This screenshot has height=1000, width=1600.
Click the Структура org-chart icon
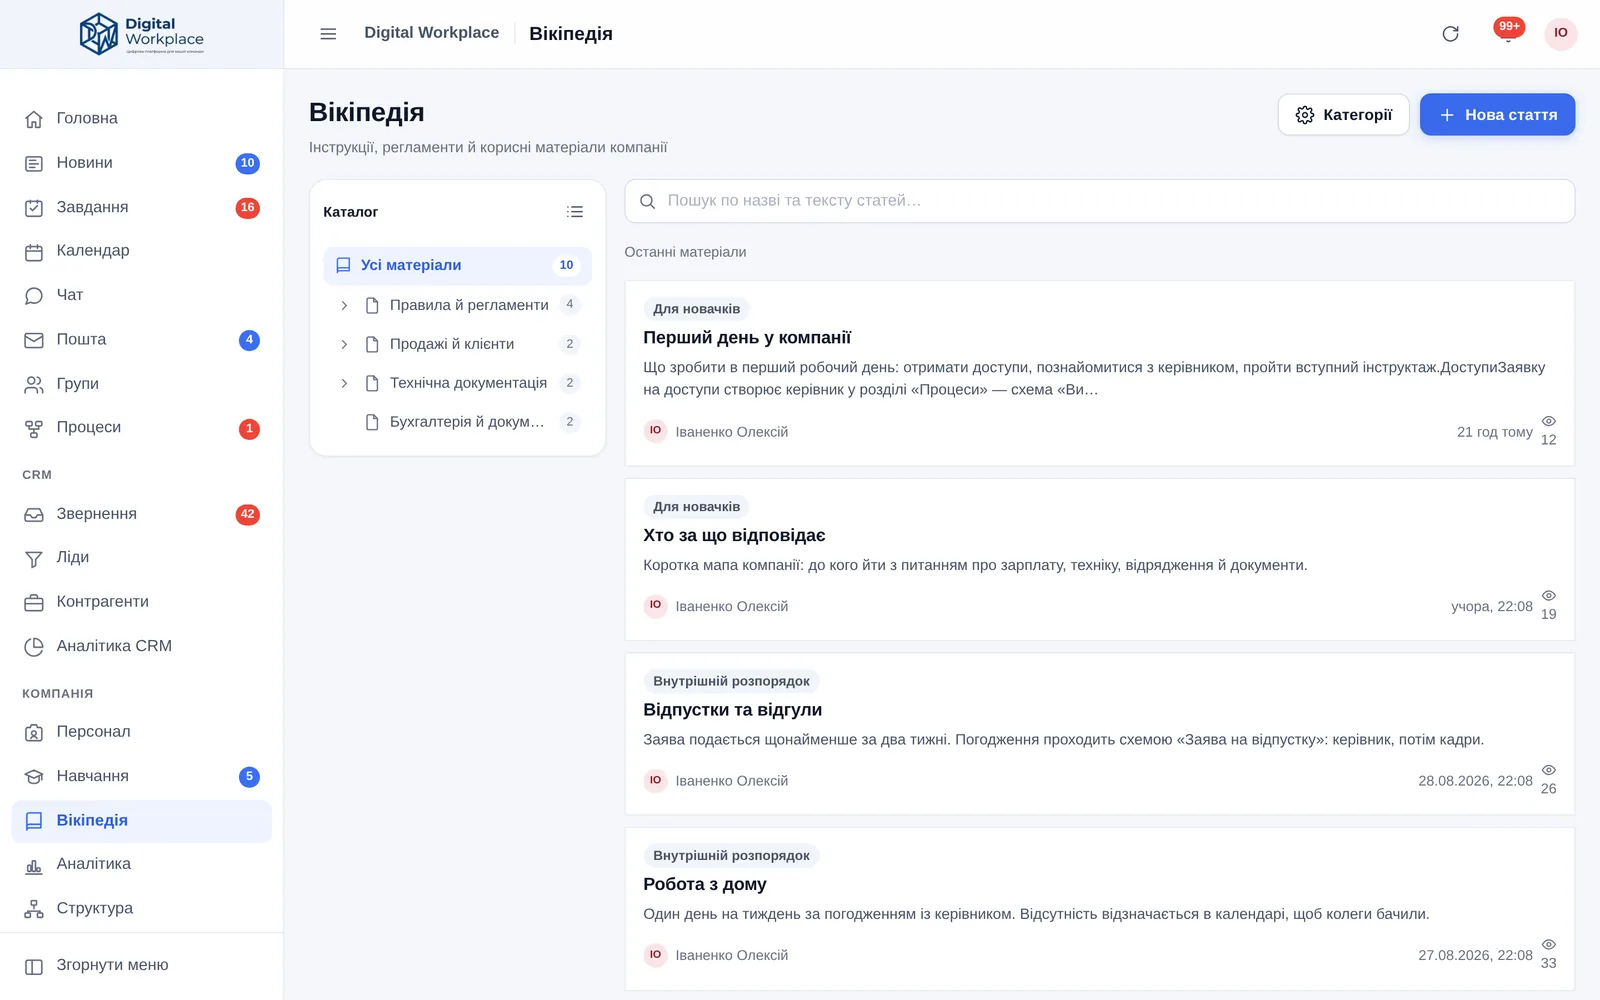(x=34, y=909)
